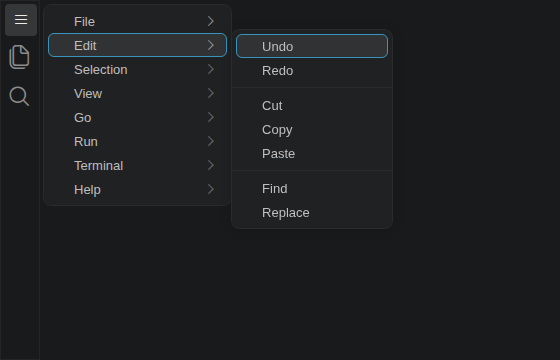Open the Help menu
Viewport: 560px width, 360px height.
pyautogui.click(x=138, y=189)
